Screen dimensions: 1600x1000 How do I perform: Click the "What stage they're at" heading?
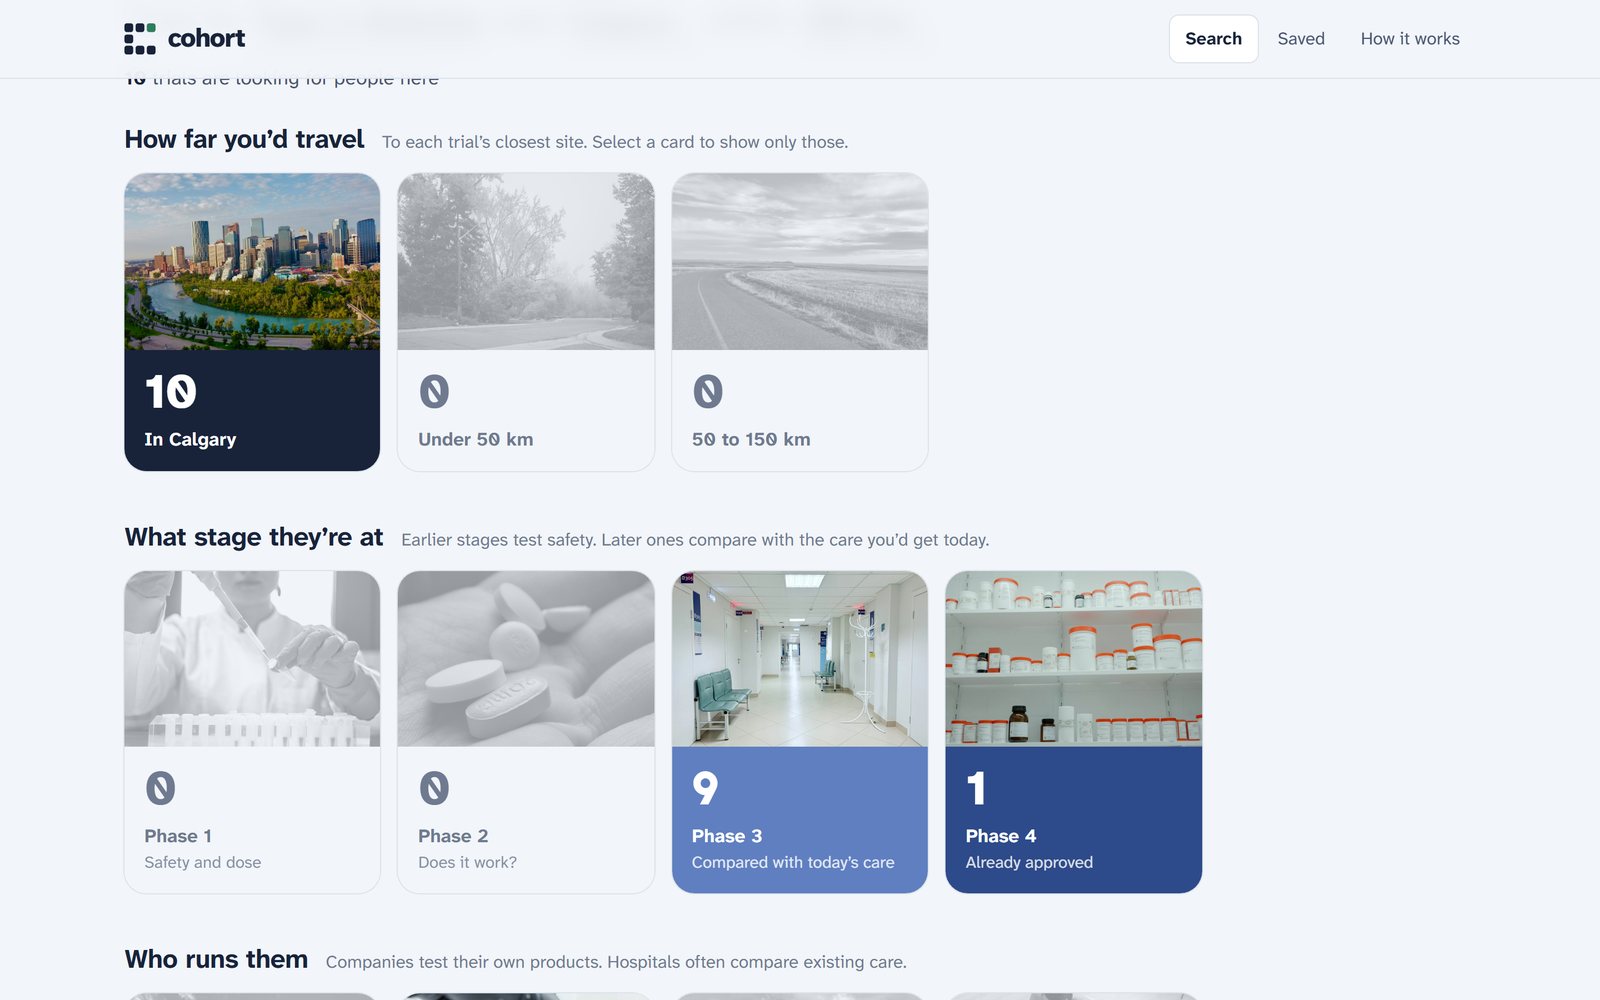coord(254,537)
